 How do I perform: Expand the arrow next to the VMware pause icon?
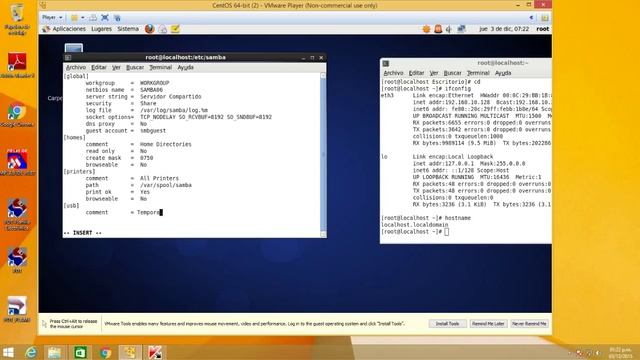[82, 18]
